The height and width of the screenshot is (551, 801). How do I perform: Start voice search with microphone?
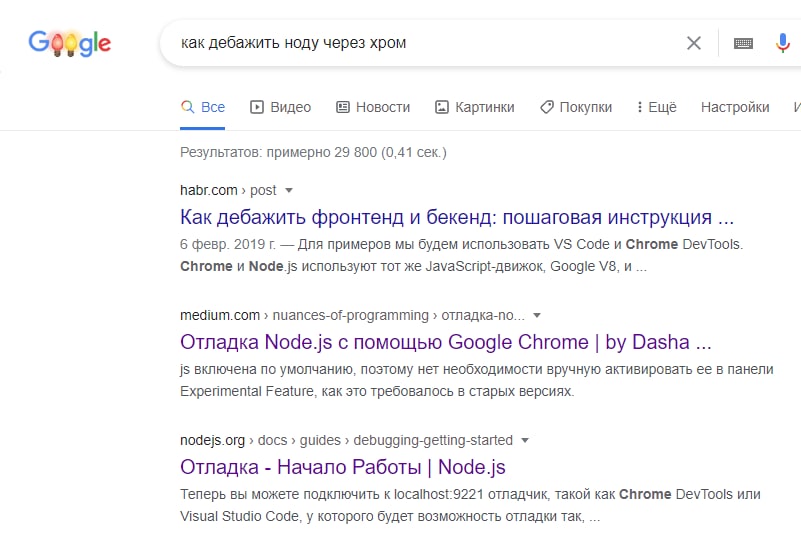click(x=783, y=43)
